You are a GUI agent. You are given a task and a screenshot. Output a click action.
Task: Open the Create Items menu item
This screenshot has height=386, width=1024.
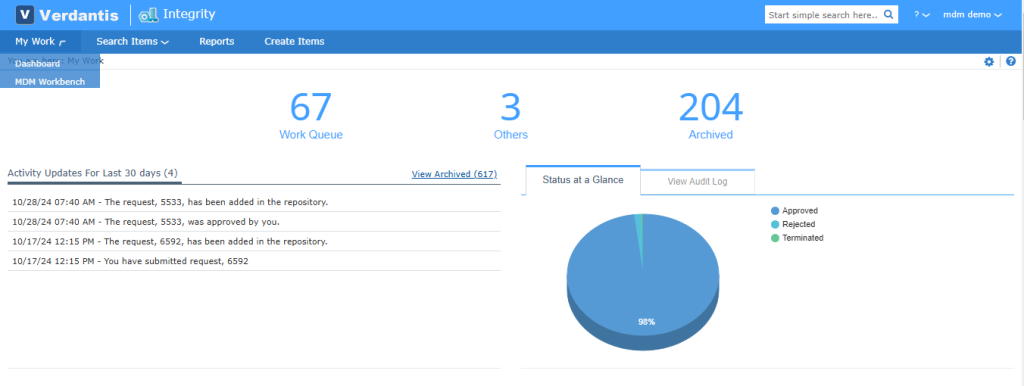point(294,41)
